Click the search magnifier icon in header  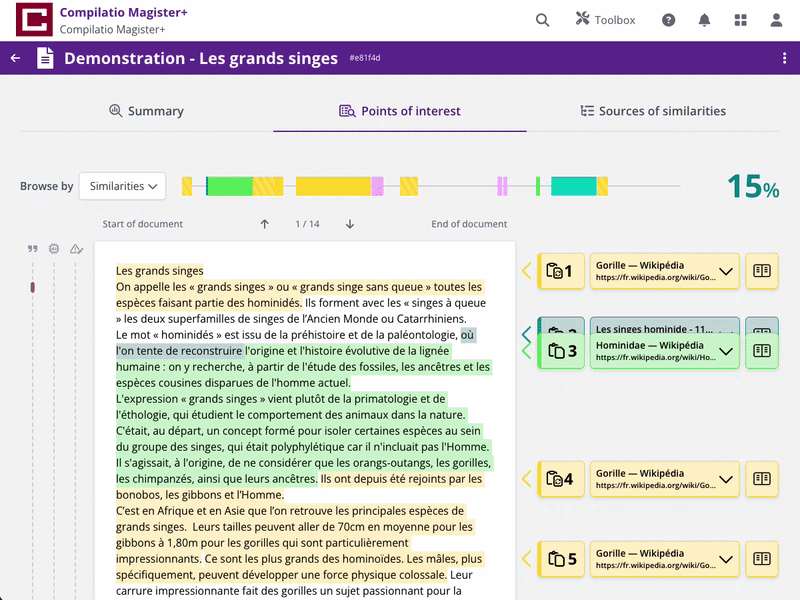542,20
